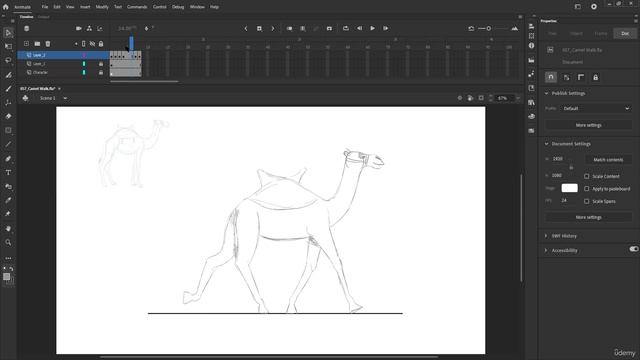Collapse the Publish Settings section

pos(547,93)
